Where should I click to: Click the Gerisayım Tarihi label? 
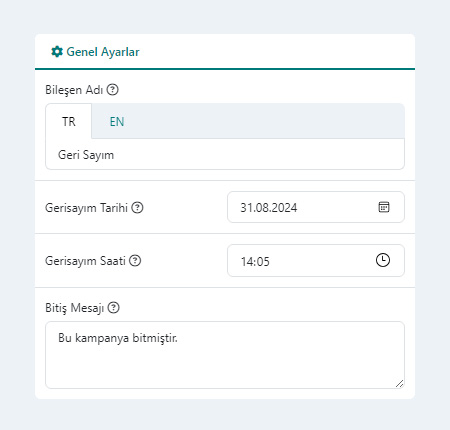pyautogui.click(x=86, y=208)
